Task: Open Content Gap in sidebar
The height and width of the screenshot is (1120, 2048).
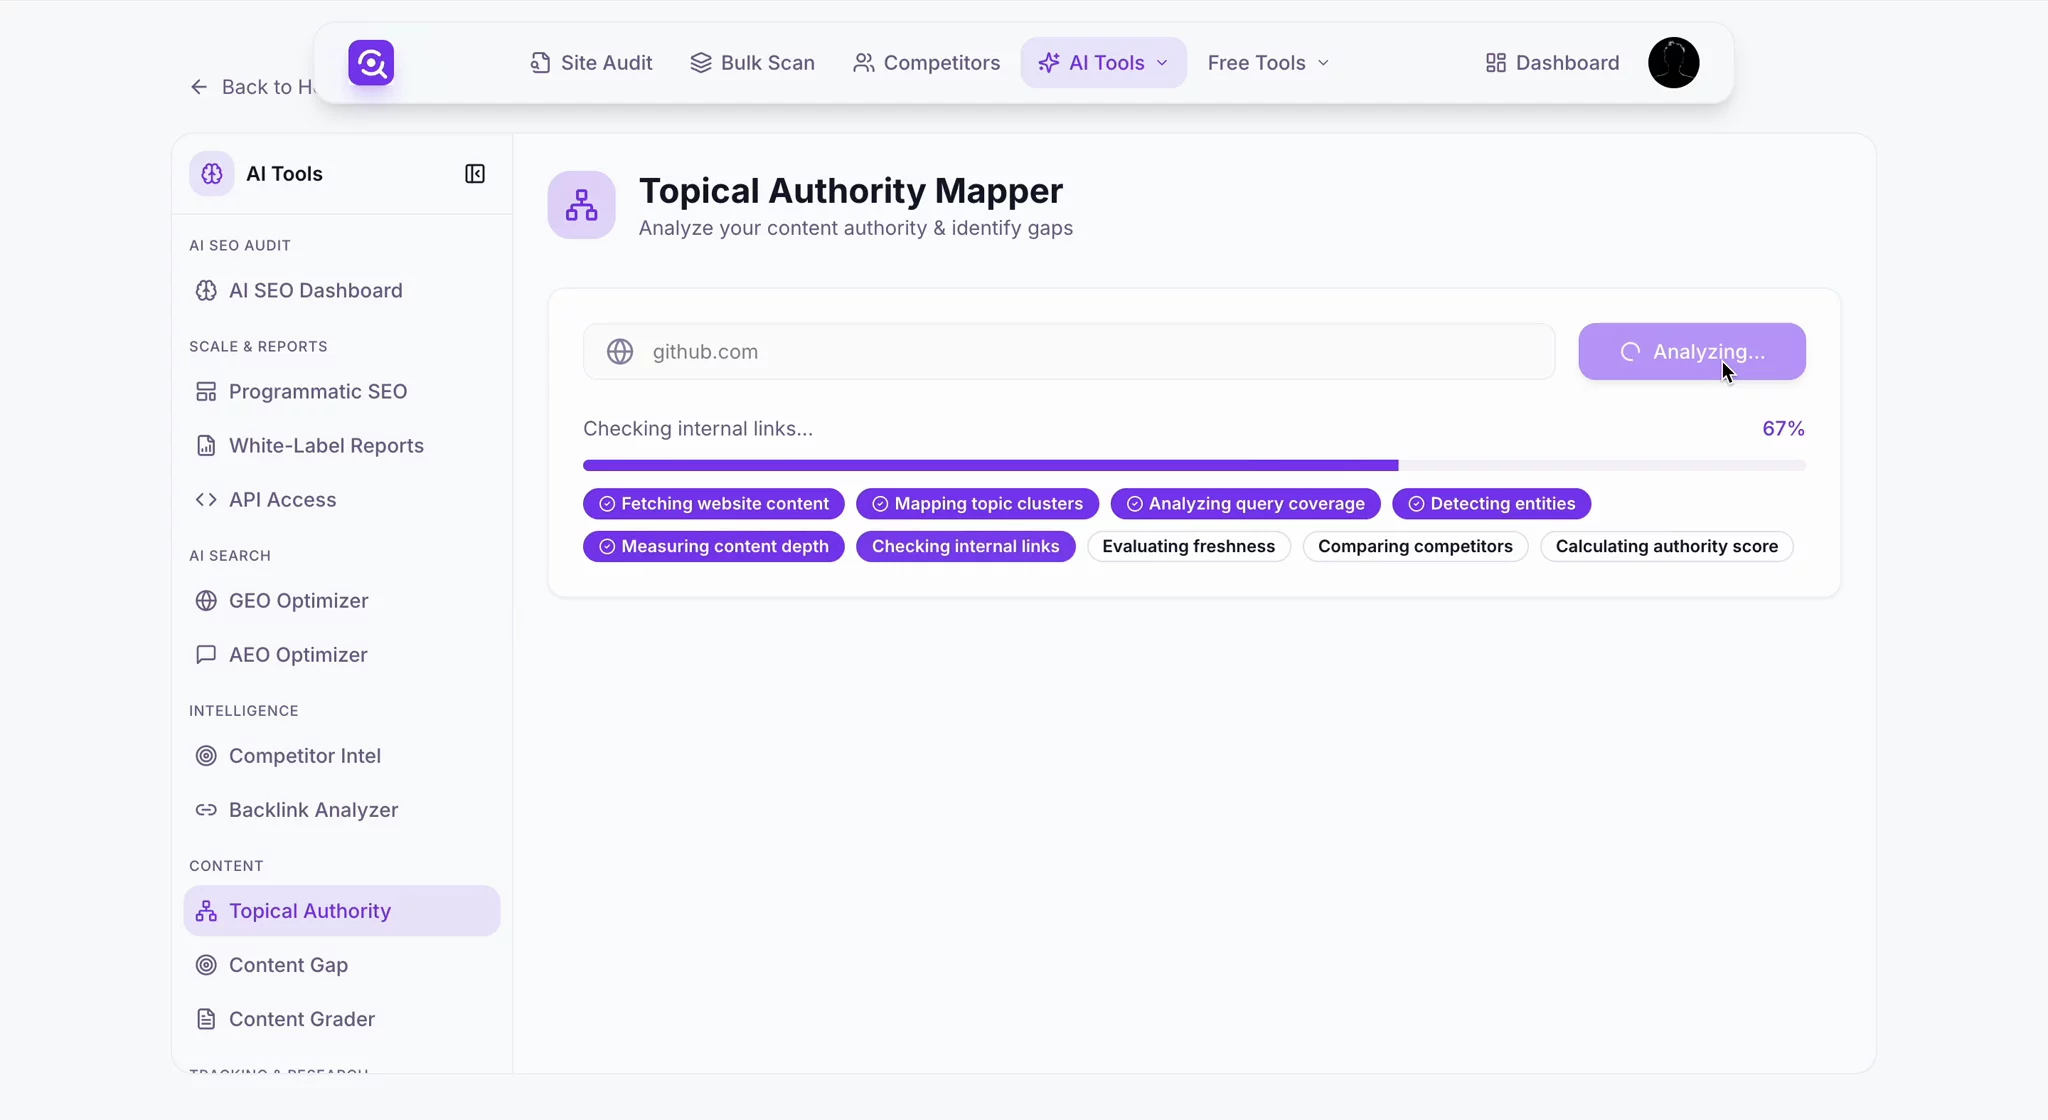Action: (288, 965)
